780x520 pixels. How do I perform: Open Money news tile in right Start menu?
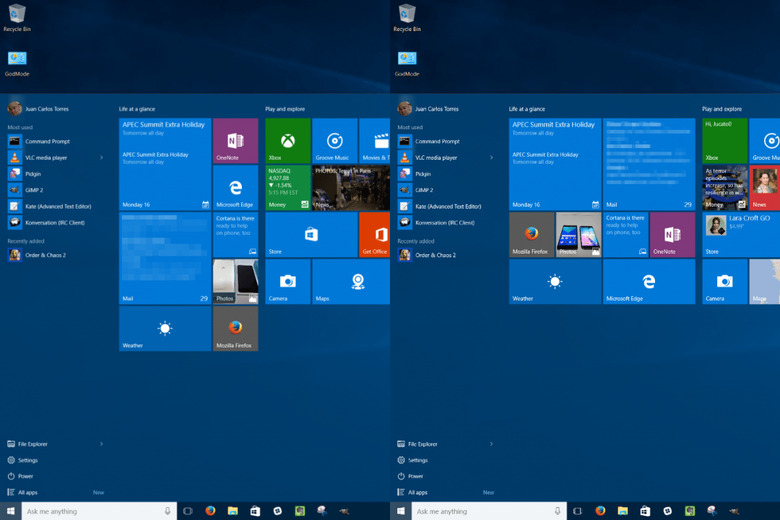(x=724, y=188)
